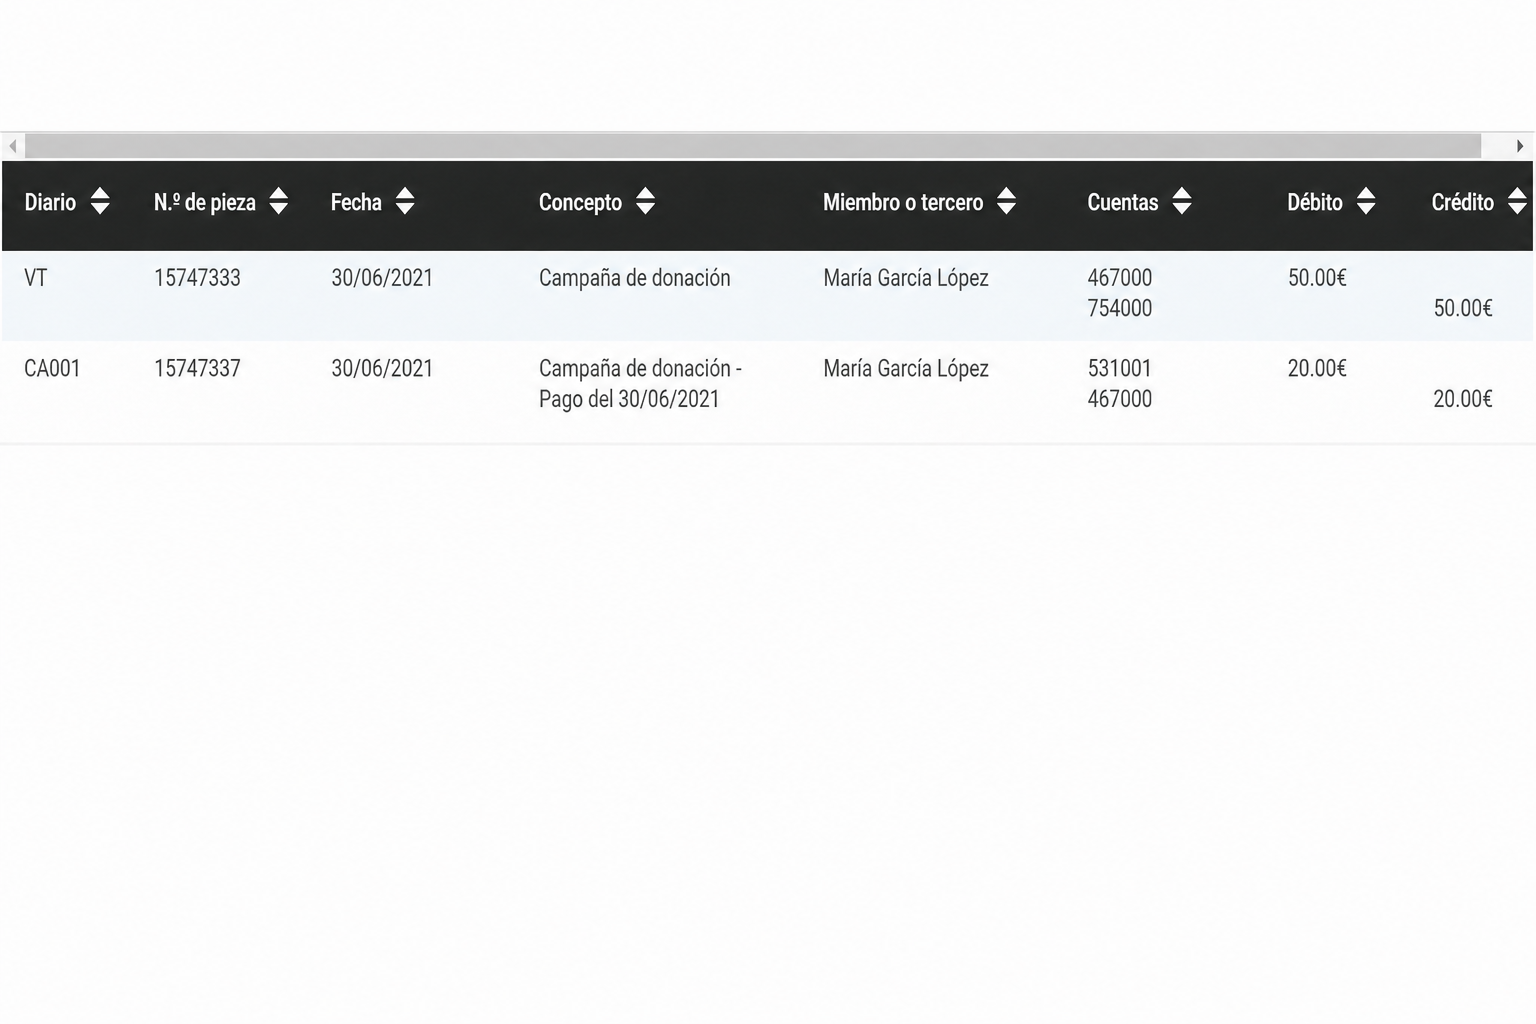Select the CA001 diario cell
This screenshot has width=1536, height=1024.
point(52,368)
